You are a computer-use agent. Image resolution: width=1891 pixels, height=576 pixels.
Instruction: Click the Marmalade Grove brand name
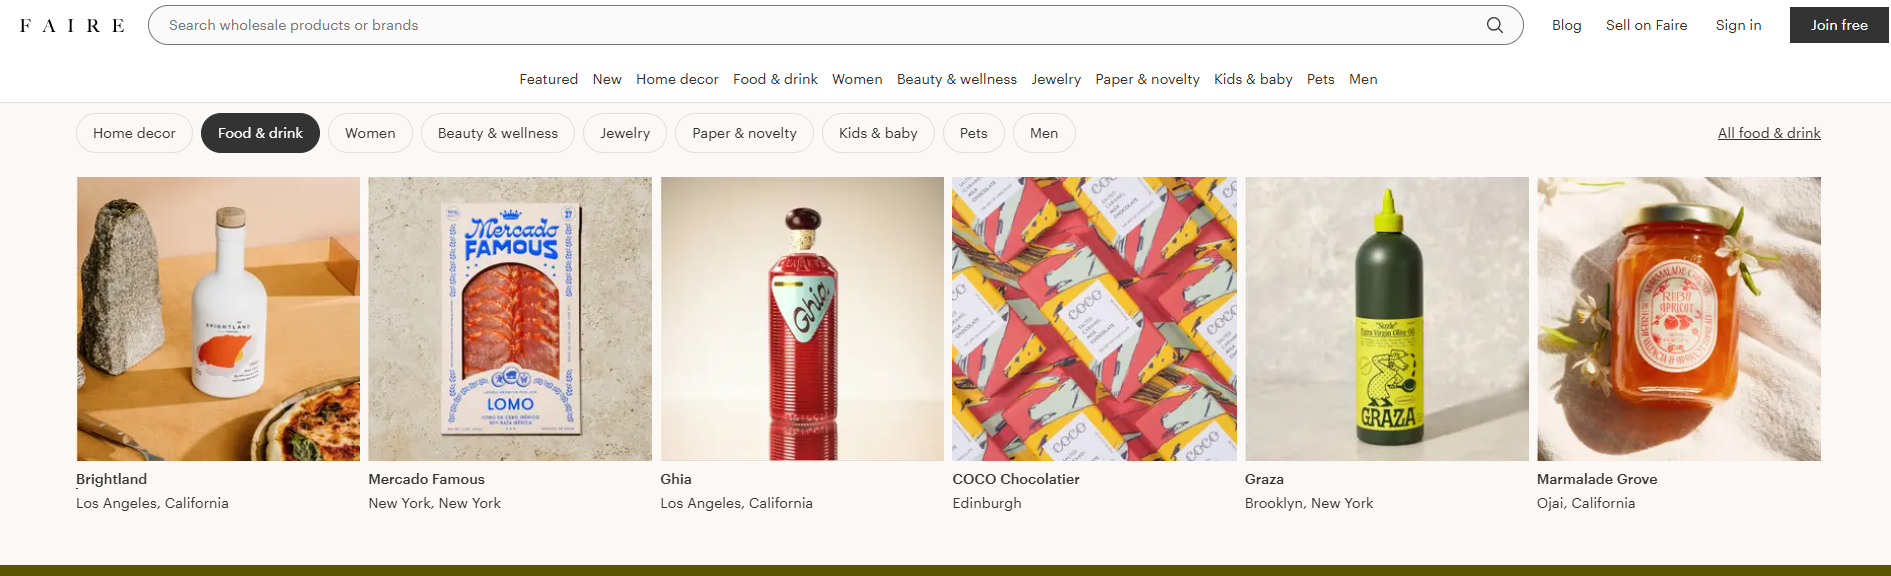pyautogui.click(x=1596, y=479)
